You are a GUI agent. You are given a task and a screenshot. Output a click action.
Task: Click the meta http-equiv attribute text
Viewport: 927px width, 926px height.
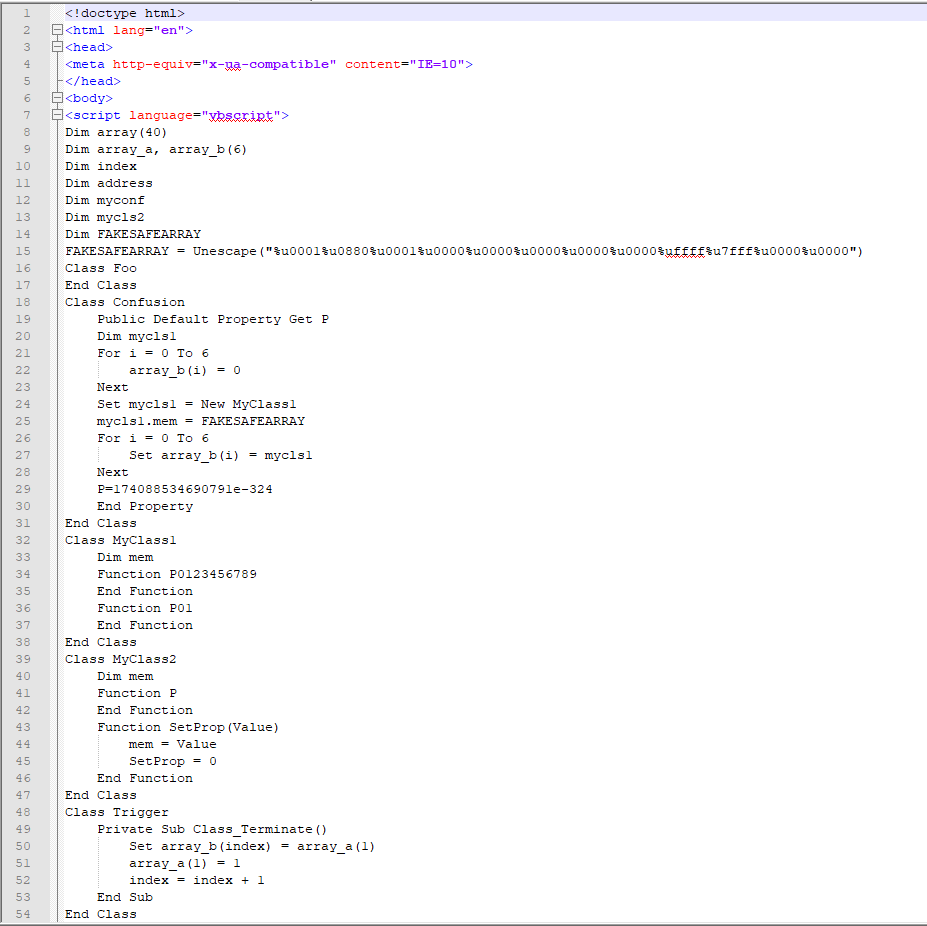point(153,64)
